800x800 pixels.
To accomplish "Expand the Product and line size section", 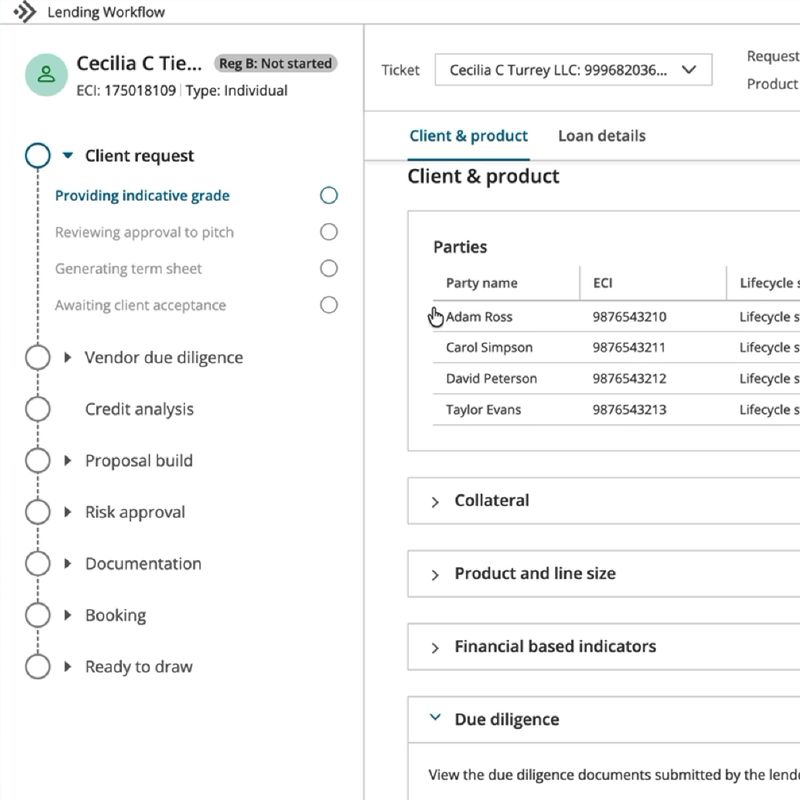I will (x=435, y=575).
